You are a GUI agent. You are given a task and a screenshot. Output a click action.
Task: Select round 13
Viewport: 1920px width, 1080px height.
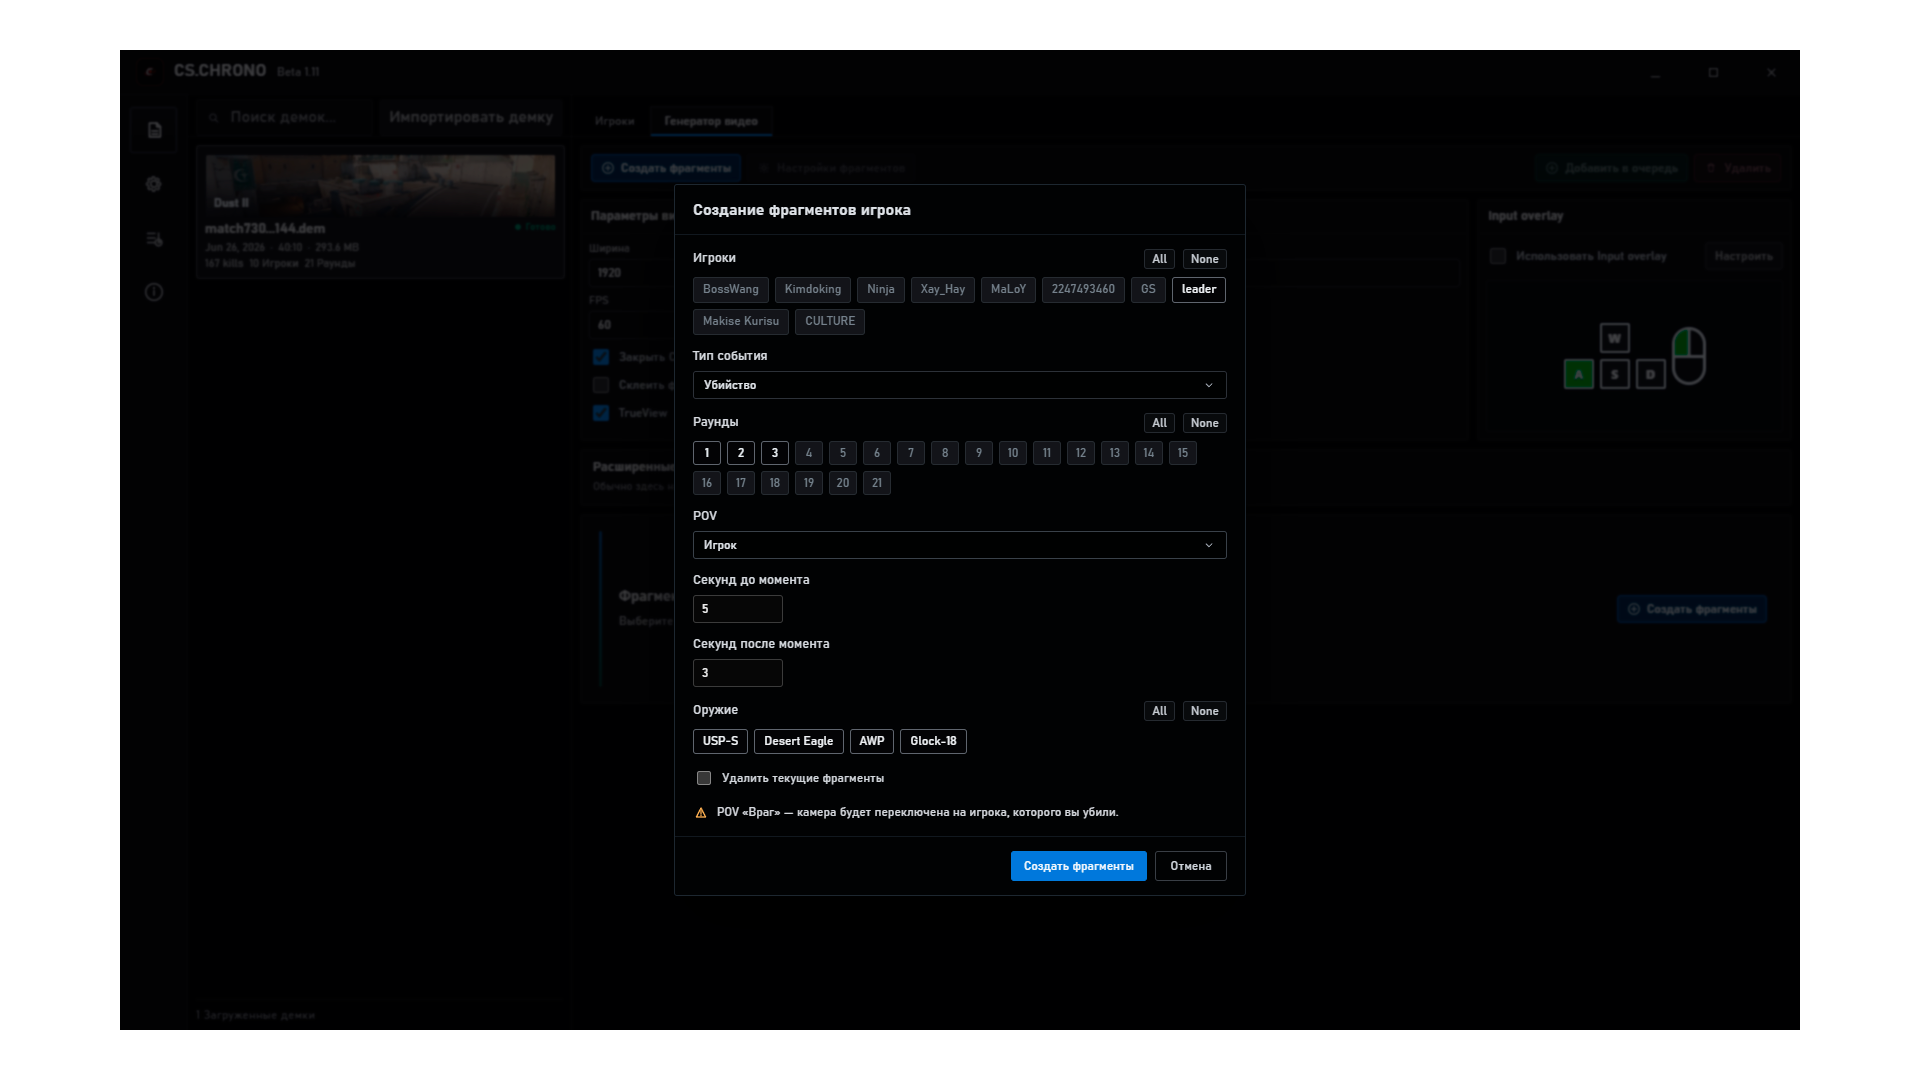pos(1115,453)
